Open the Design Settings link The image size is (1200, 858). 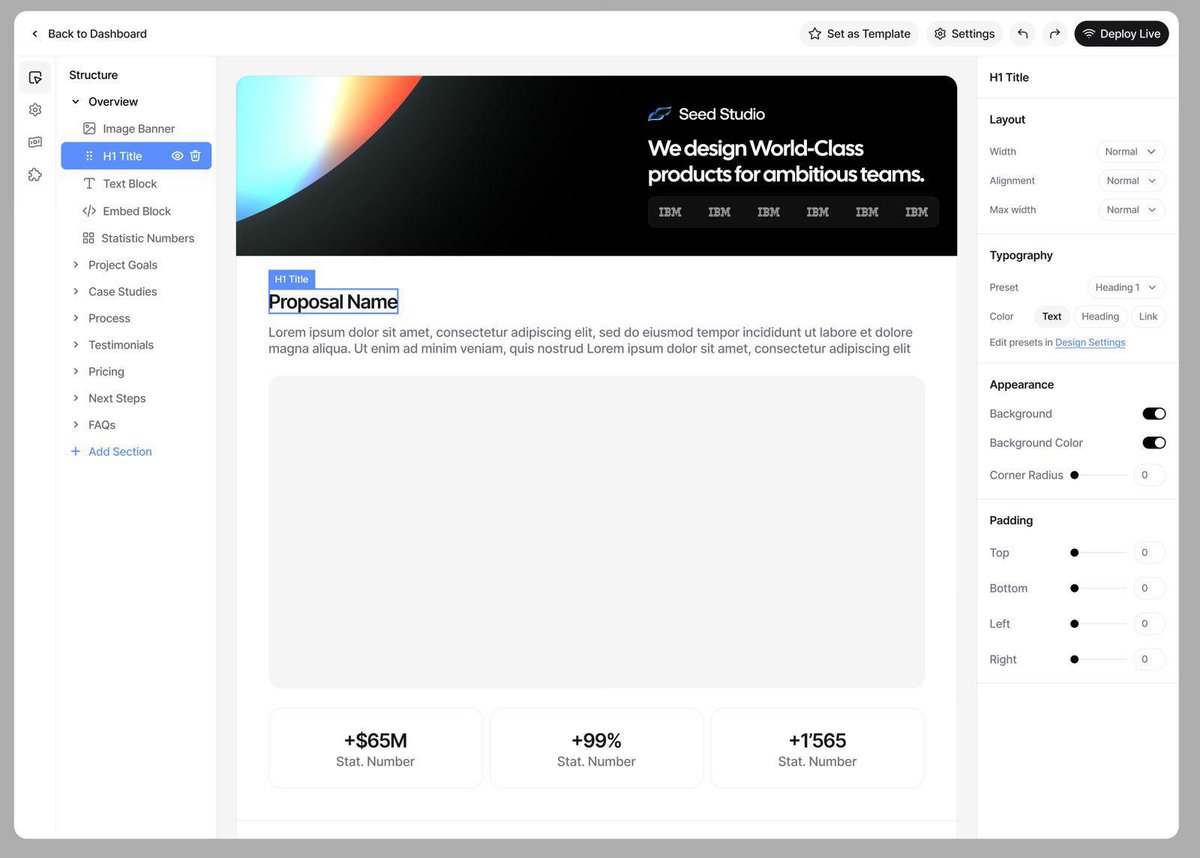pos(1090,343)
